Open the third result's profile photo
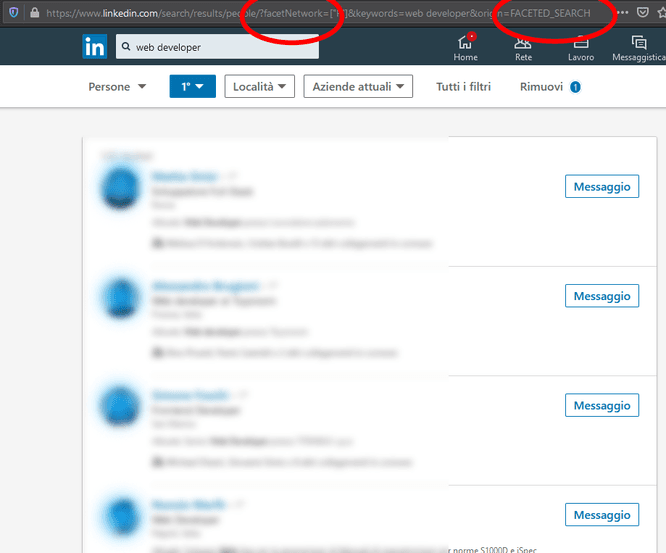This screenshot has height=553, width=666. tap(121, 406)
